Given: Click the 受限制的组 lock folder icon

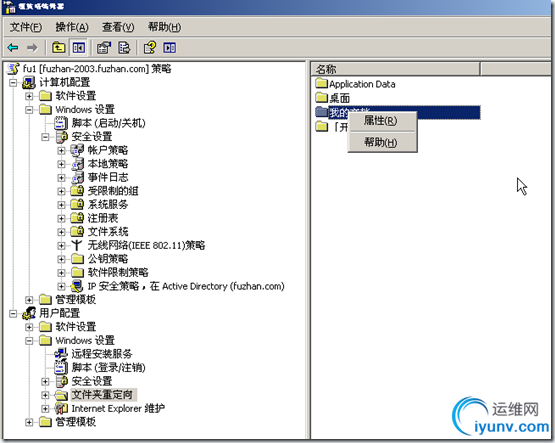Looking at the screenshot, I should click(77, 191).
